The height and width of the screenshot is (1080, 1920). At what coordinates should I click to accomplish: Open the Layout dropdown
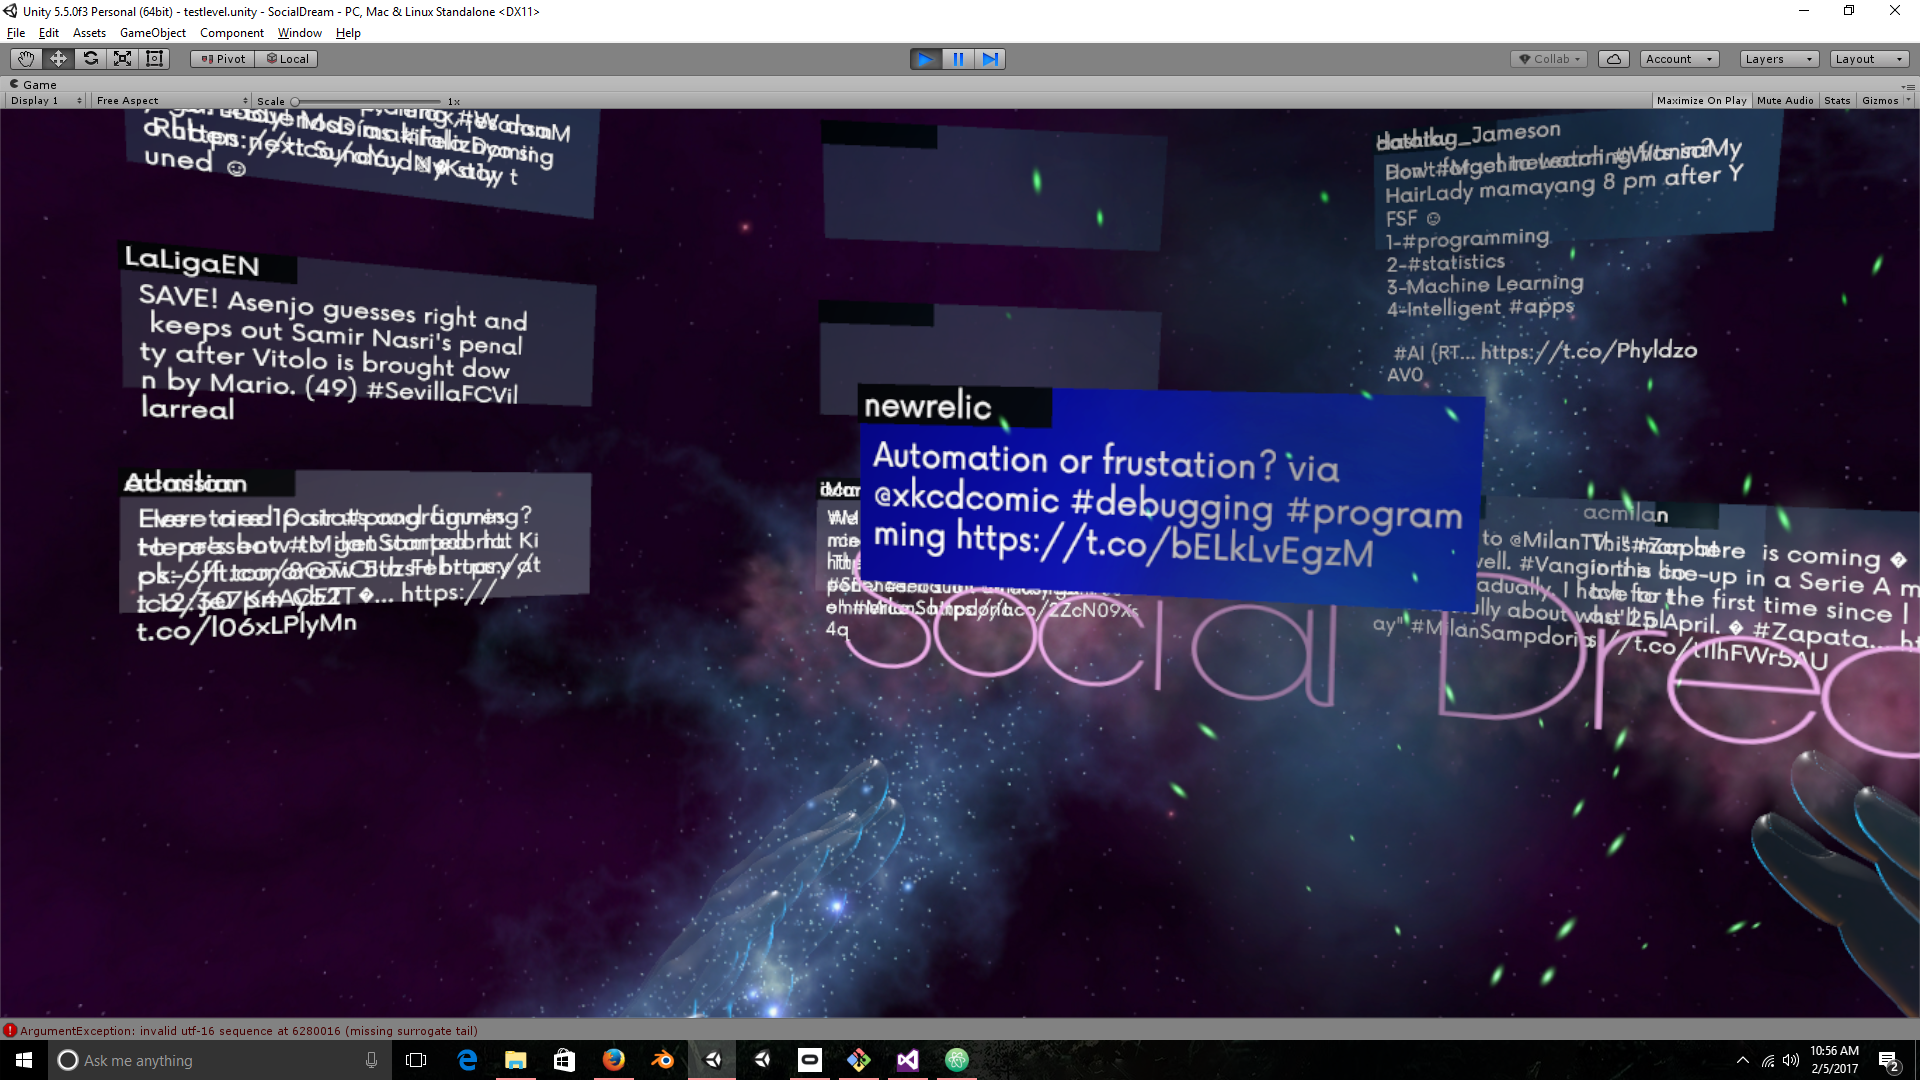click(1868, 58)
